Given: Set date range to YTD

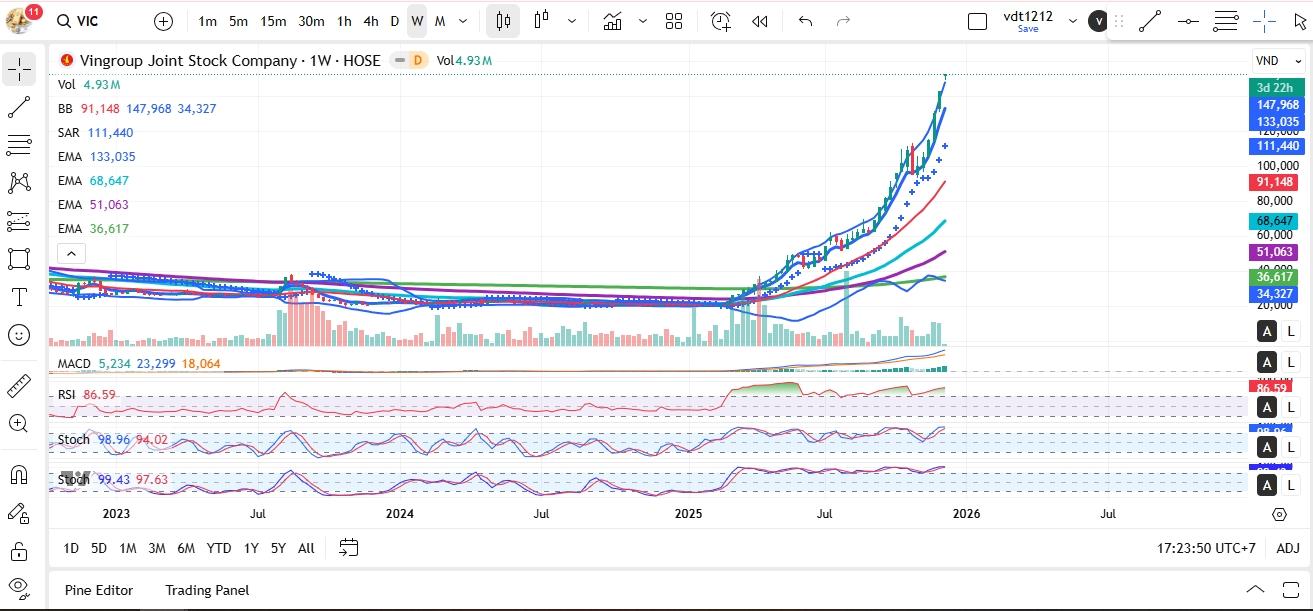Looking at the screenshot, I should tap(219, 548).
